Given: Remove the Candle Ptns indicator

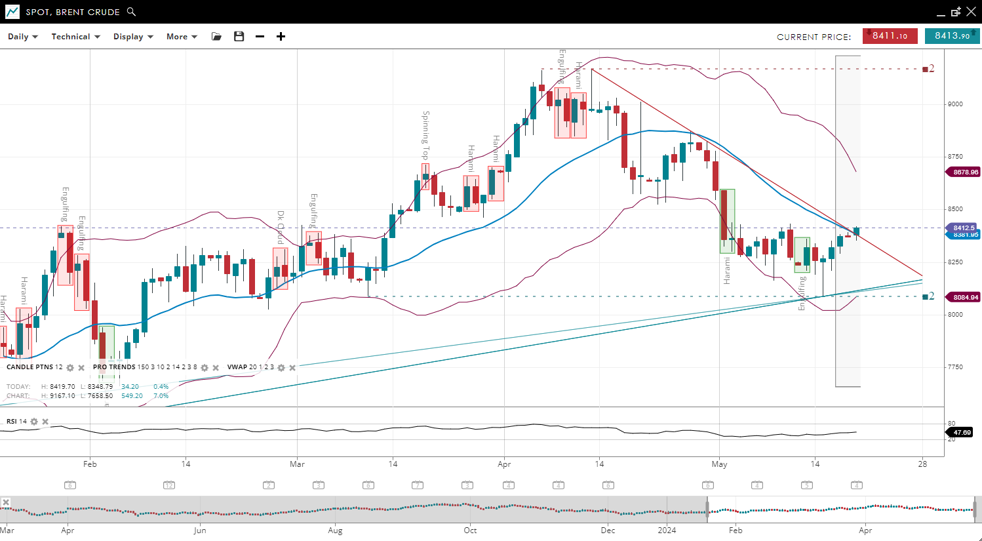Looking at the screenshot, I should point(82,368).
